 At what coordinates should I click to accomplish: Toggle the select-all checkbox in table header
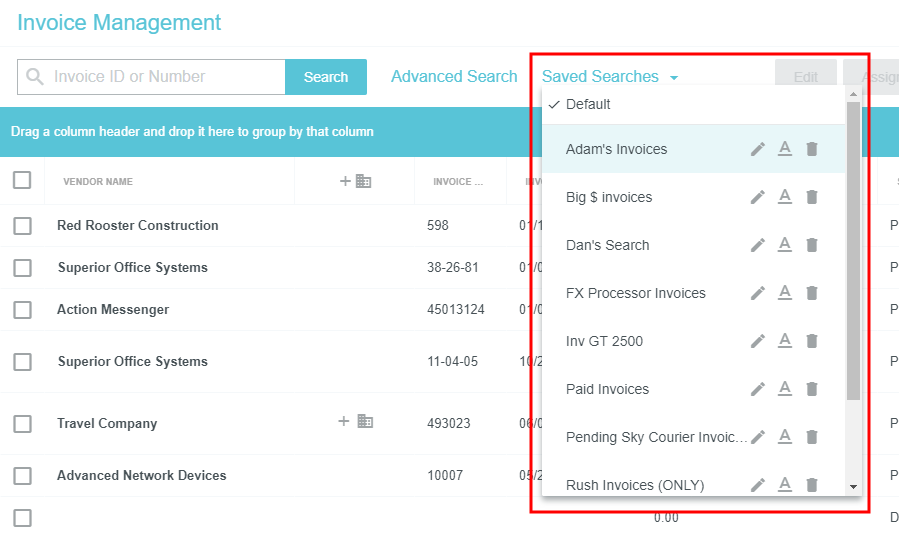(22, 181)
